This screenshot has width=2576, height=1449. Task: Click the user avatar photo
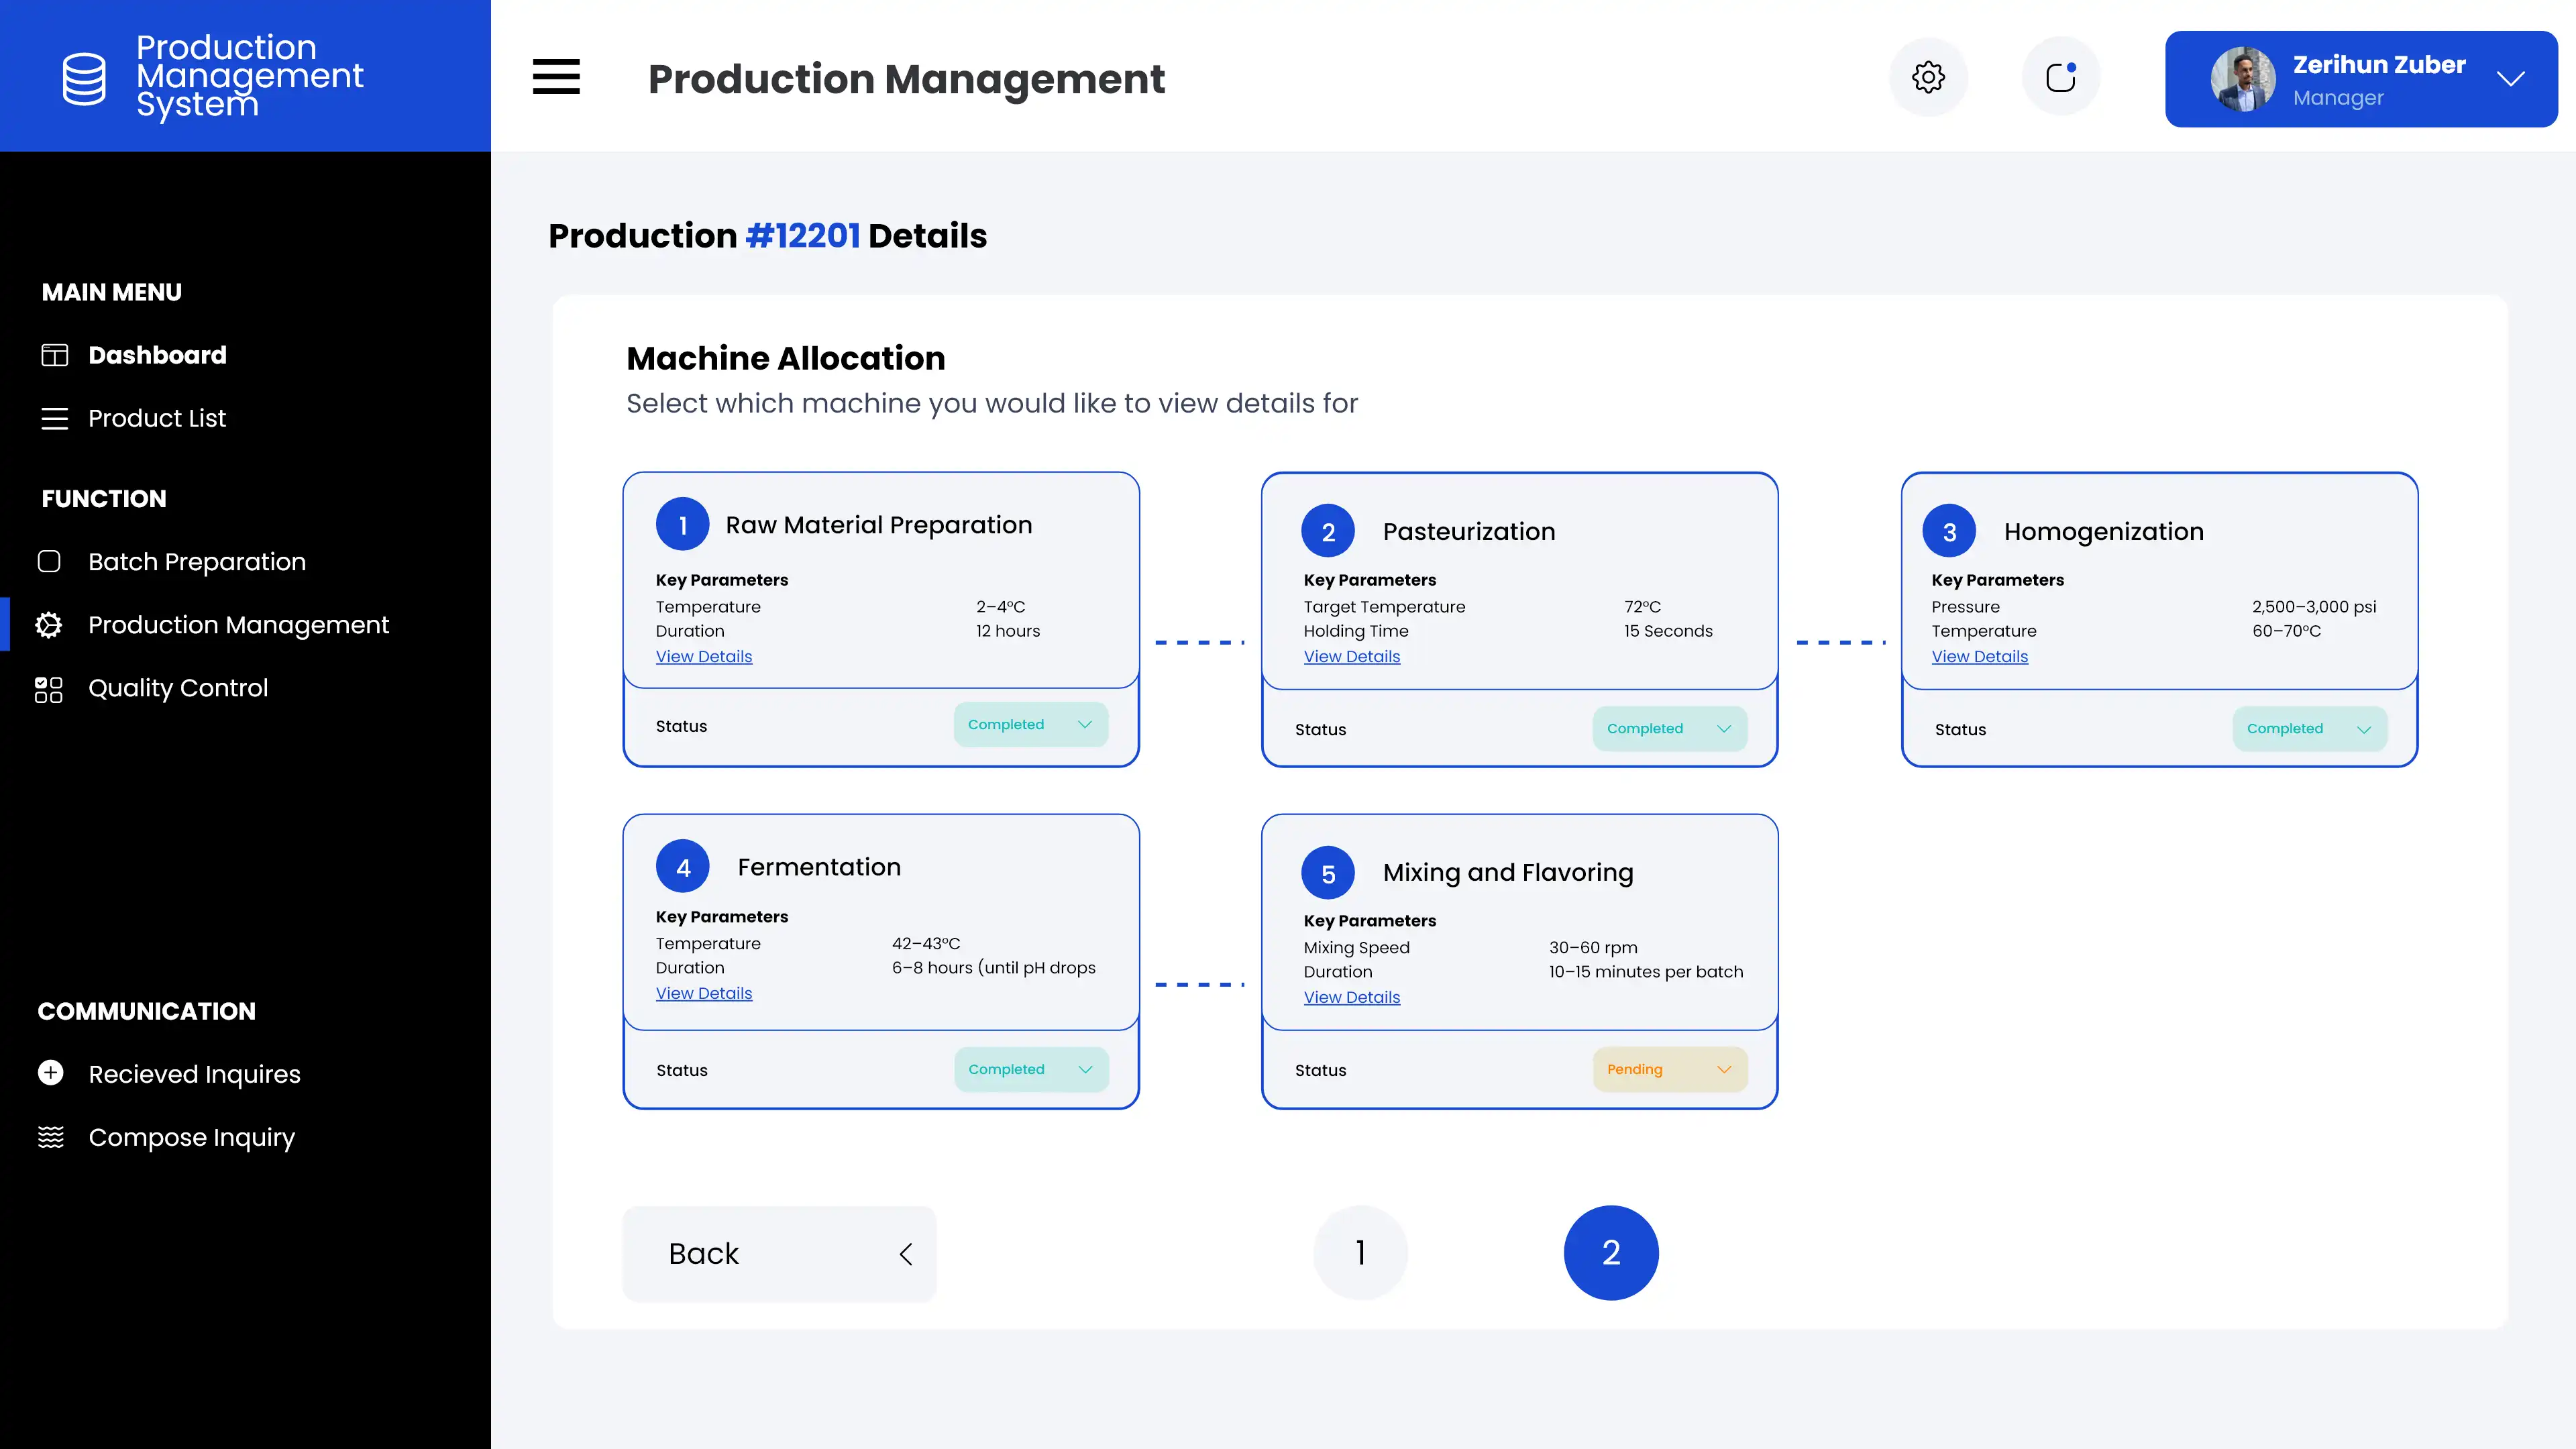(x=2242, y=79)
